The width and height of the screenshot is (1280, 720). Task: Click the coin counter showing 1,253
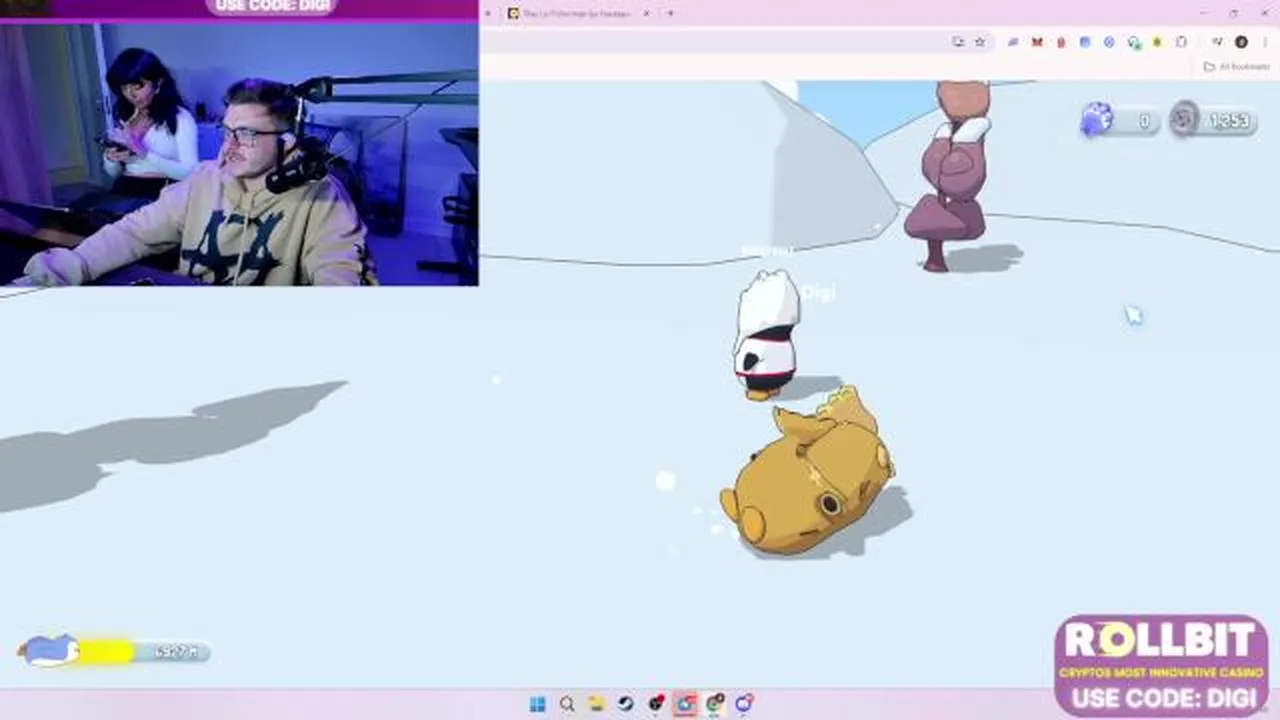[1213, 120]
